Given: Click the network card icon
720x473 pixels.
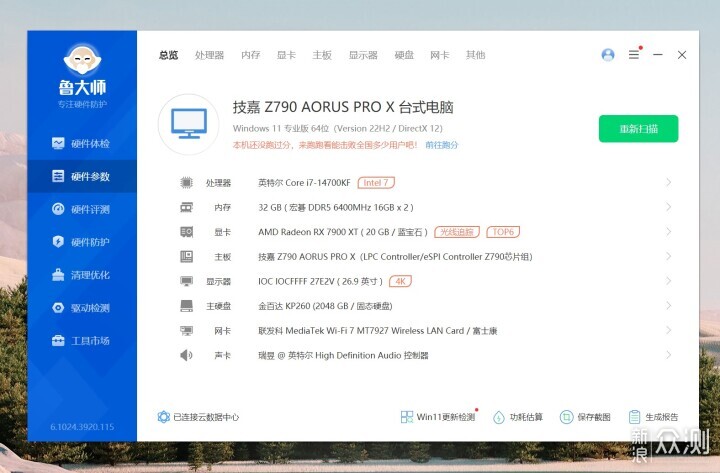Looking at the screenshot, I should (186, 331).
